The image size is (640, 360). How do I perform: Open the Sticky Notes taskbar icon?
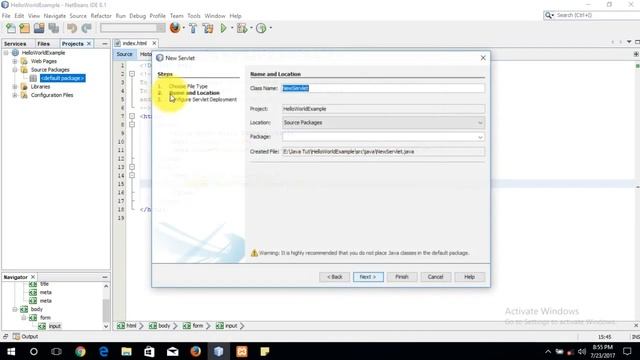coord(265,351)
